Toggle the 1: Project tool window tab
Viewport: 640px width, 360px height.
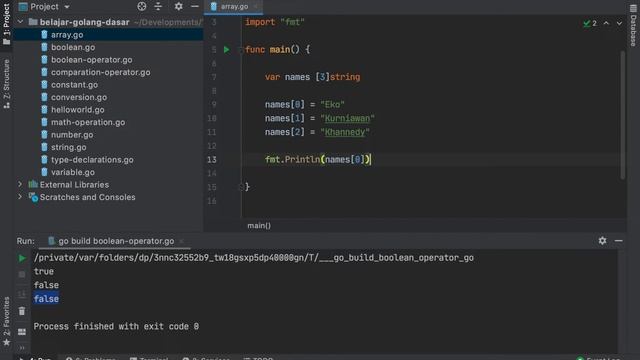click(x=6, y=24)
